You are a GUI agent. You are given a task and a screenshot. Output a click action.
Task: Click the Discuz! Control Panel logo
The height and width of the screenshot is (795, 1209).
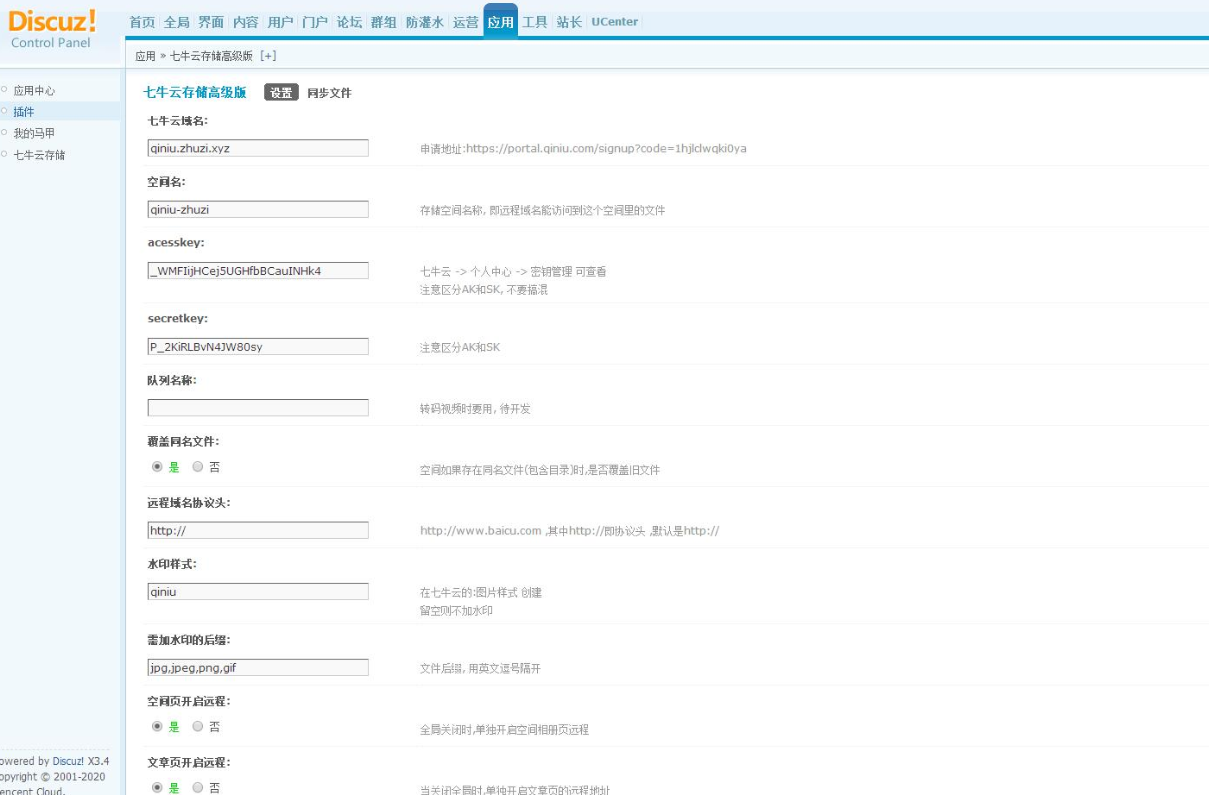pyautogui.click(x=52, y=27)
